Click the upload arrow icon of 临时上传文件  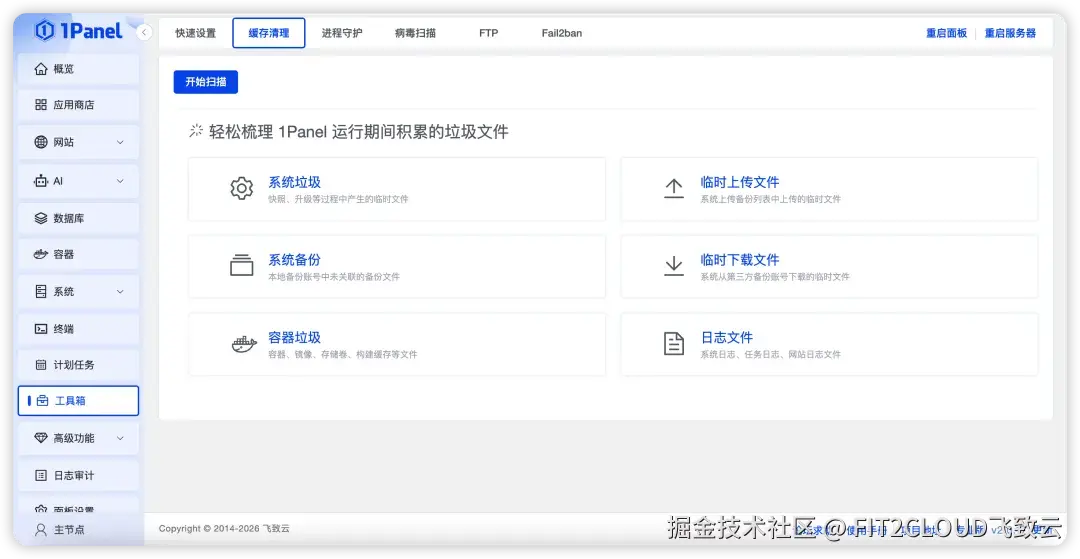point(674,189)
